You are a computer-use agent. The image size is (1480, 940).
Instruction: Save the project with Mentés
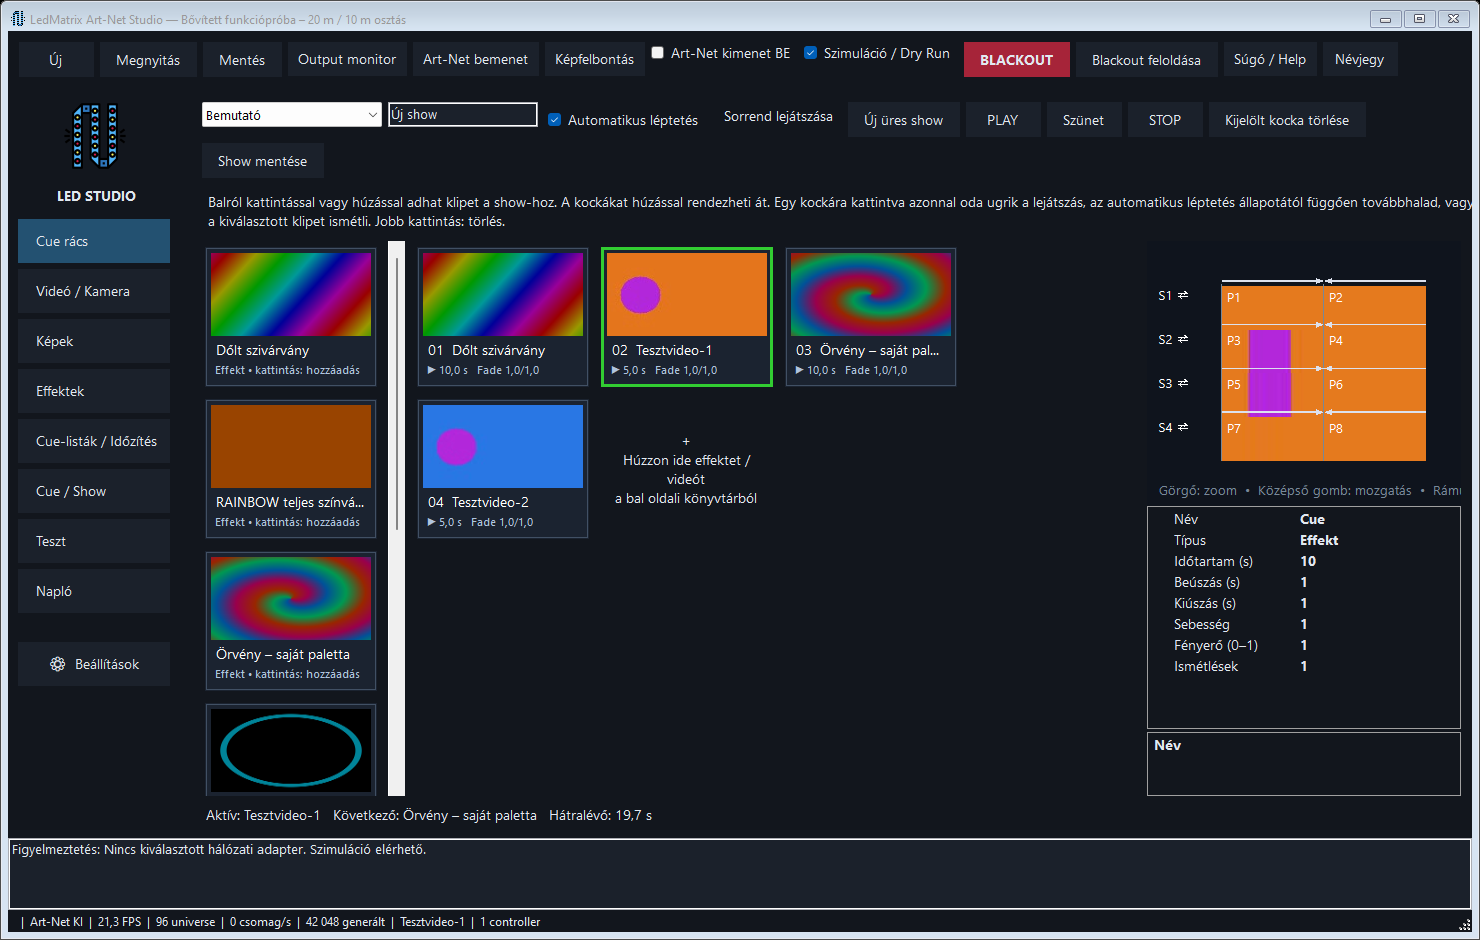[x=242, y=60]
